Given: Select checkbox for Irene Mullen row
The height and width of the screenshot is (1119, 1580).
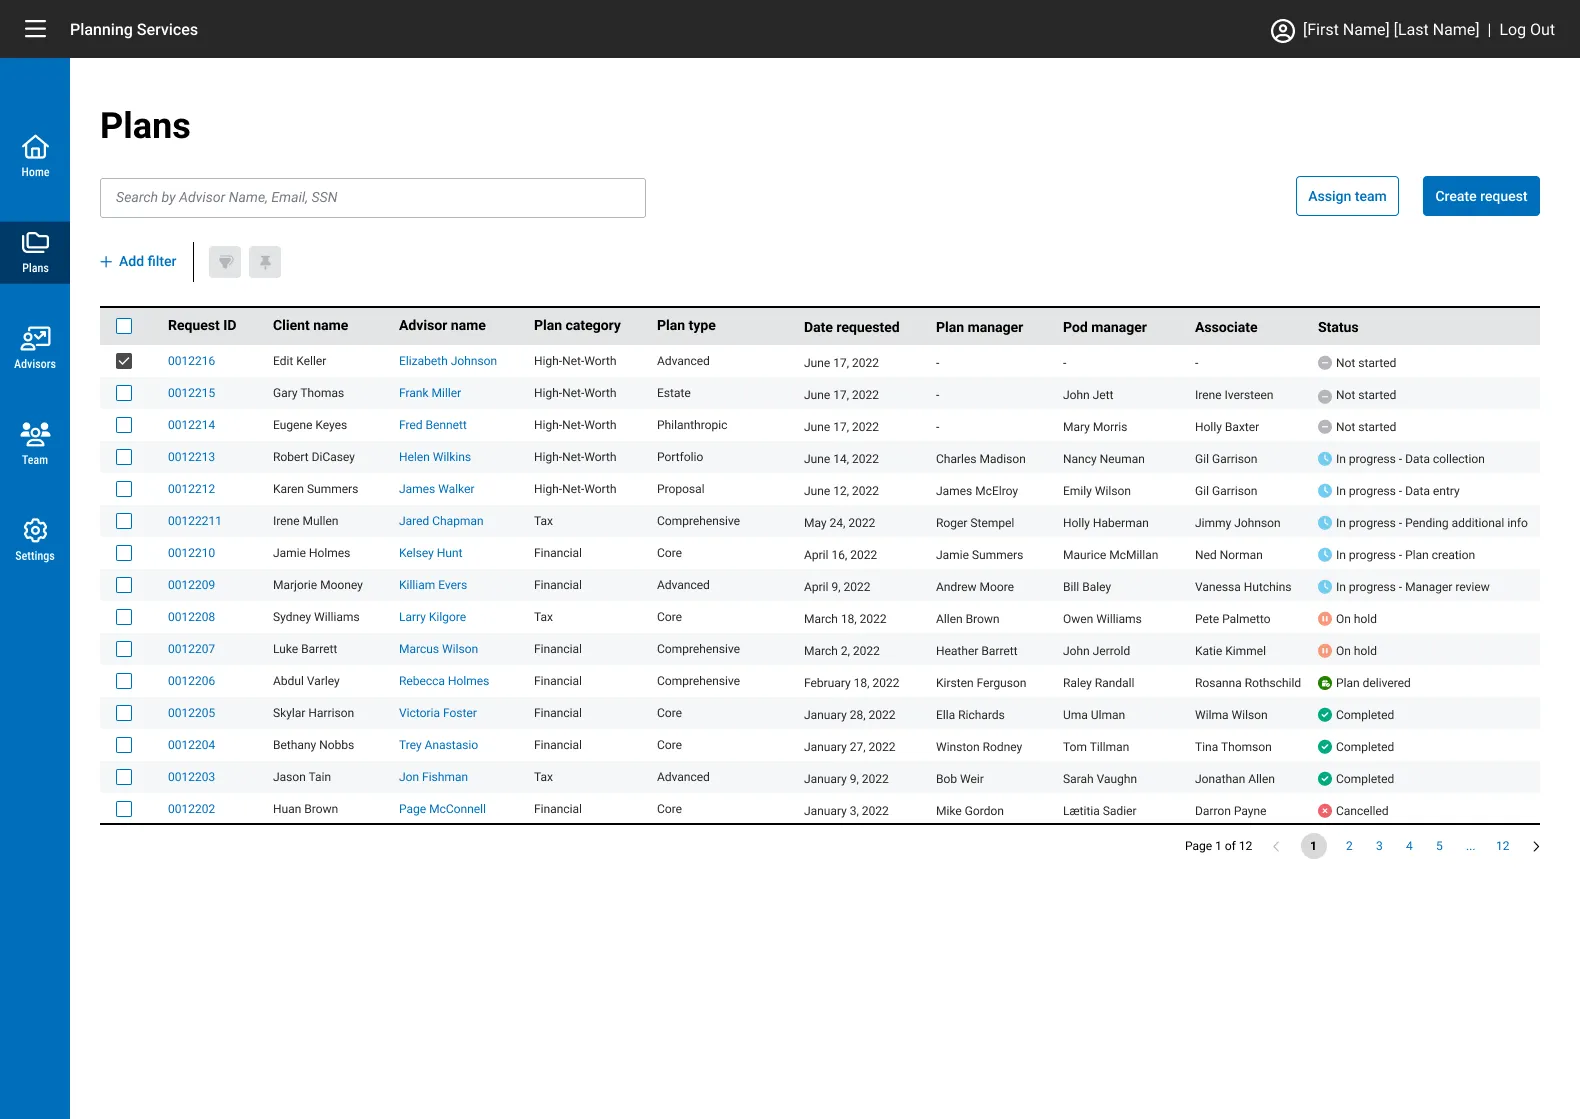Looking at the screenshot, I should [124, 521].
